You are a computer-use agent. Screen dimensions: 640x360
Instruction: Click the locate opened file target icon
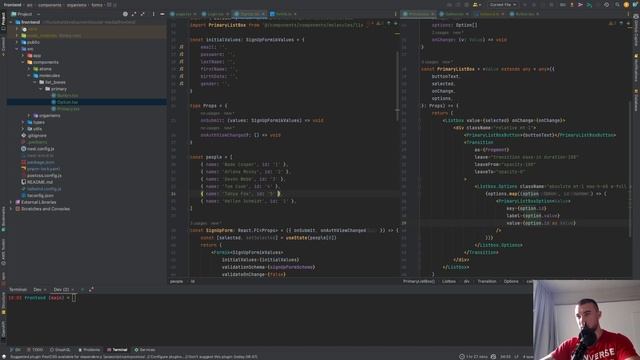pyautogui.click(x=125, y=14)
